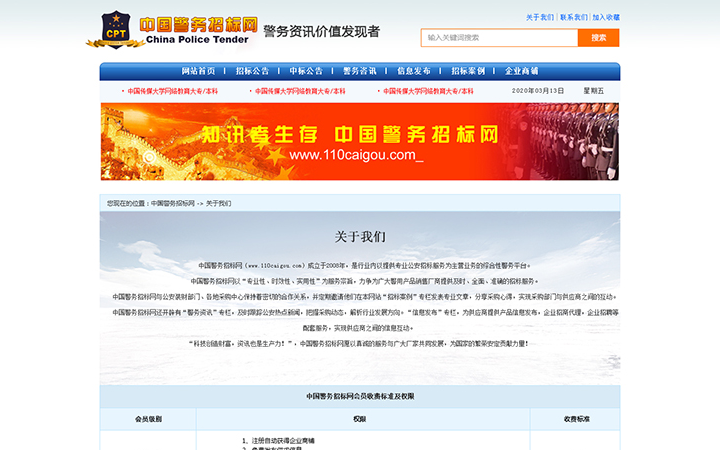Click the date text 2020年03月13日
The height and width of the screenshot is (450, 720).
pyautogui.click(x=538, y=91)
